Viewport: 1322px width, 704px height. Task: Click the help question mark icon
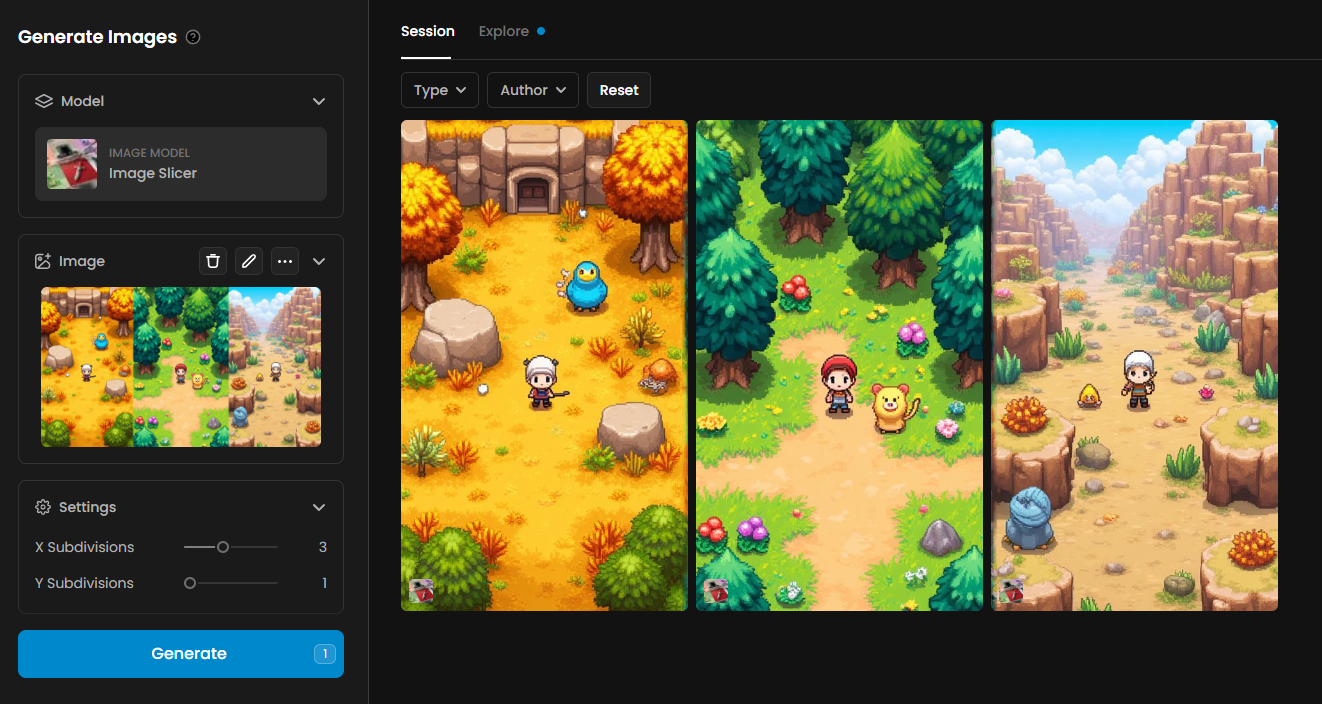coord(193,37)
